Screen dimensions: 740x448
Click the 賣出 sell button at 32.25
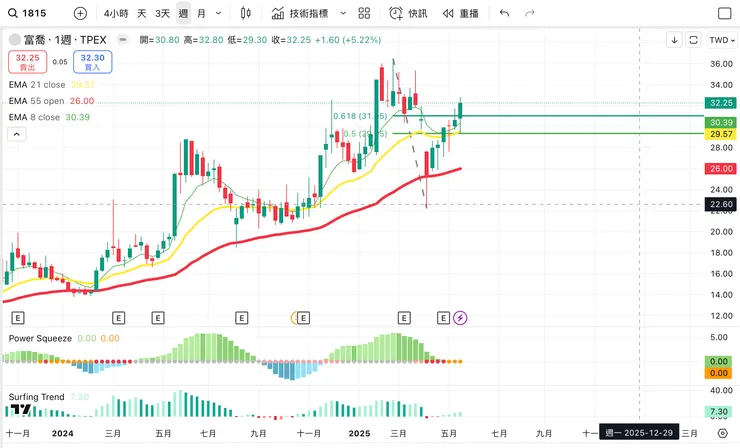pyautogui.click(x=27, y=62)
